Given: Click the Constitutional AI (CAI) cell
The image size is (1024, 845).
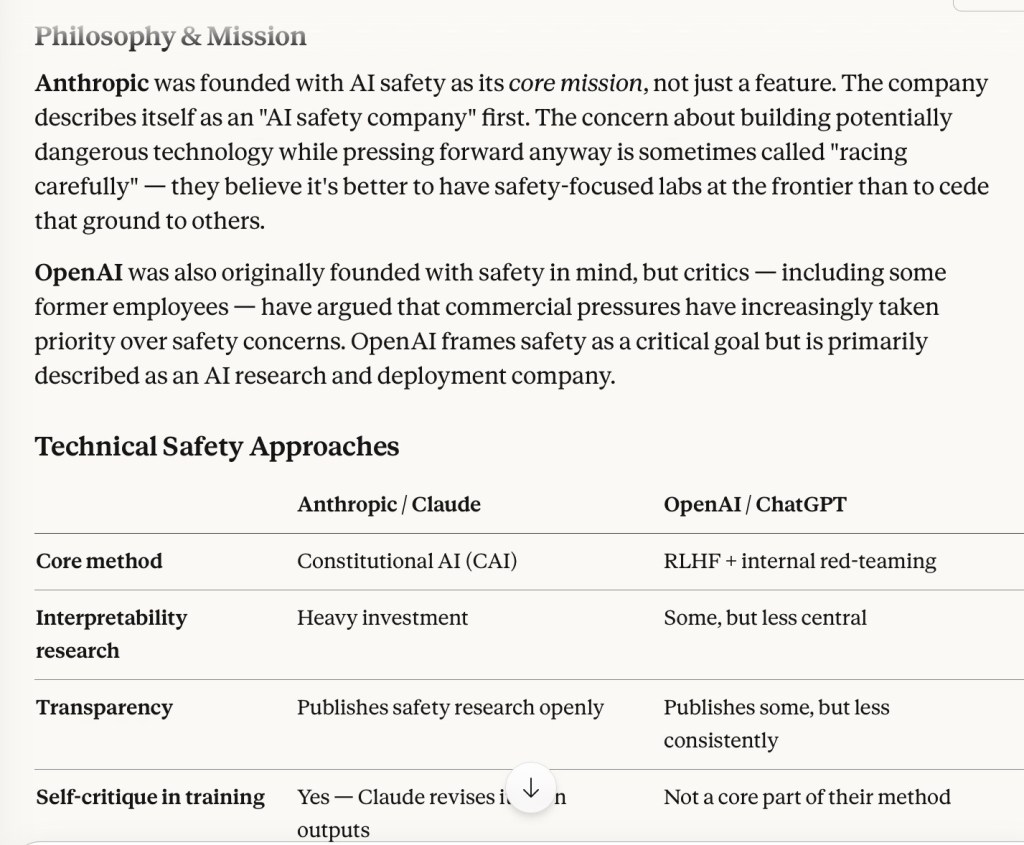Looking at the screenshot, I should click(407, 561).
